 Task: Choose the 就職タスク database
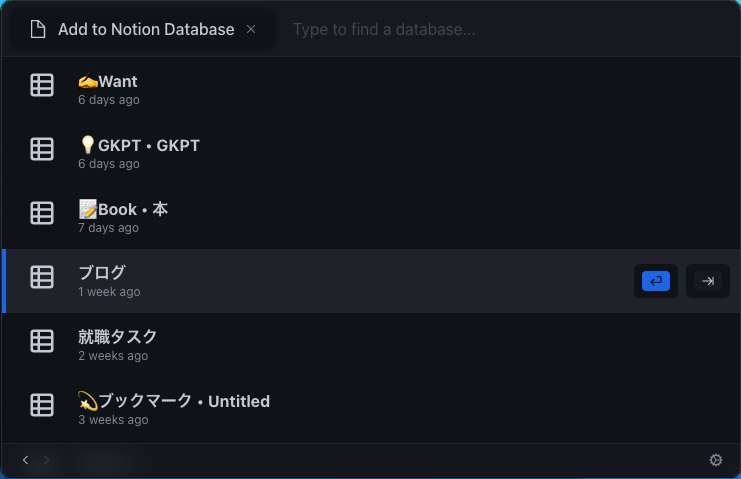(371, 345)
